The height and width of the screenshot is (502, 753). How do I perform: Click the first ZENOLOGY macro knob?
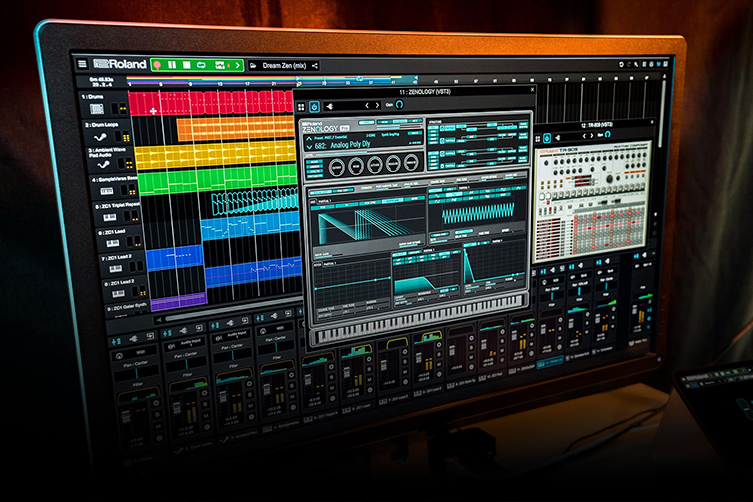point(336,167)
